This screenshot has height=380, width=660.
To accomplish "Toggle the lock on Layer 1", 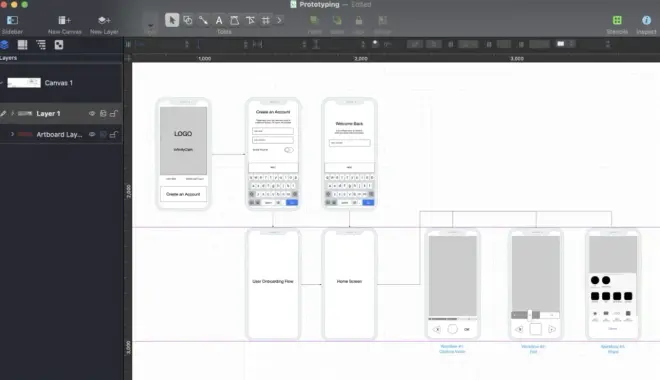I will [x=114, y=114].
